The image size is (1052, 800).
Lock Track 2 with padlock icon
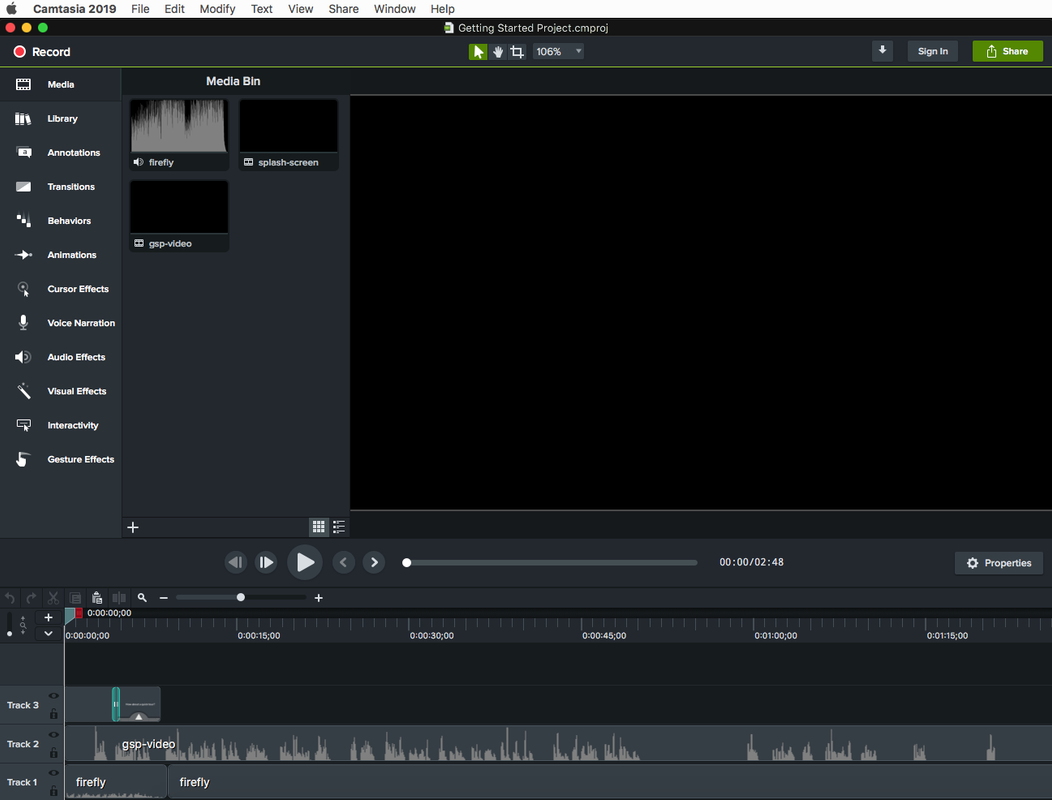54,752
